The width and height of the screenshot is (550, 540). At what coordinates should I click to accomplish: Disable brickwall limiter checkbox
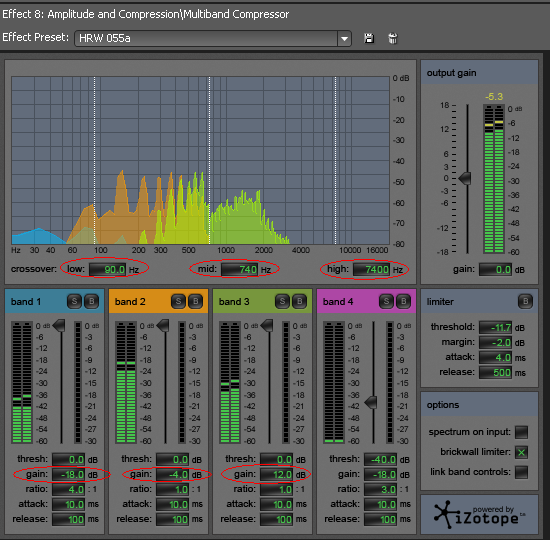(521, 452)
